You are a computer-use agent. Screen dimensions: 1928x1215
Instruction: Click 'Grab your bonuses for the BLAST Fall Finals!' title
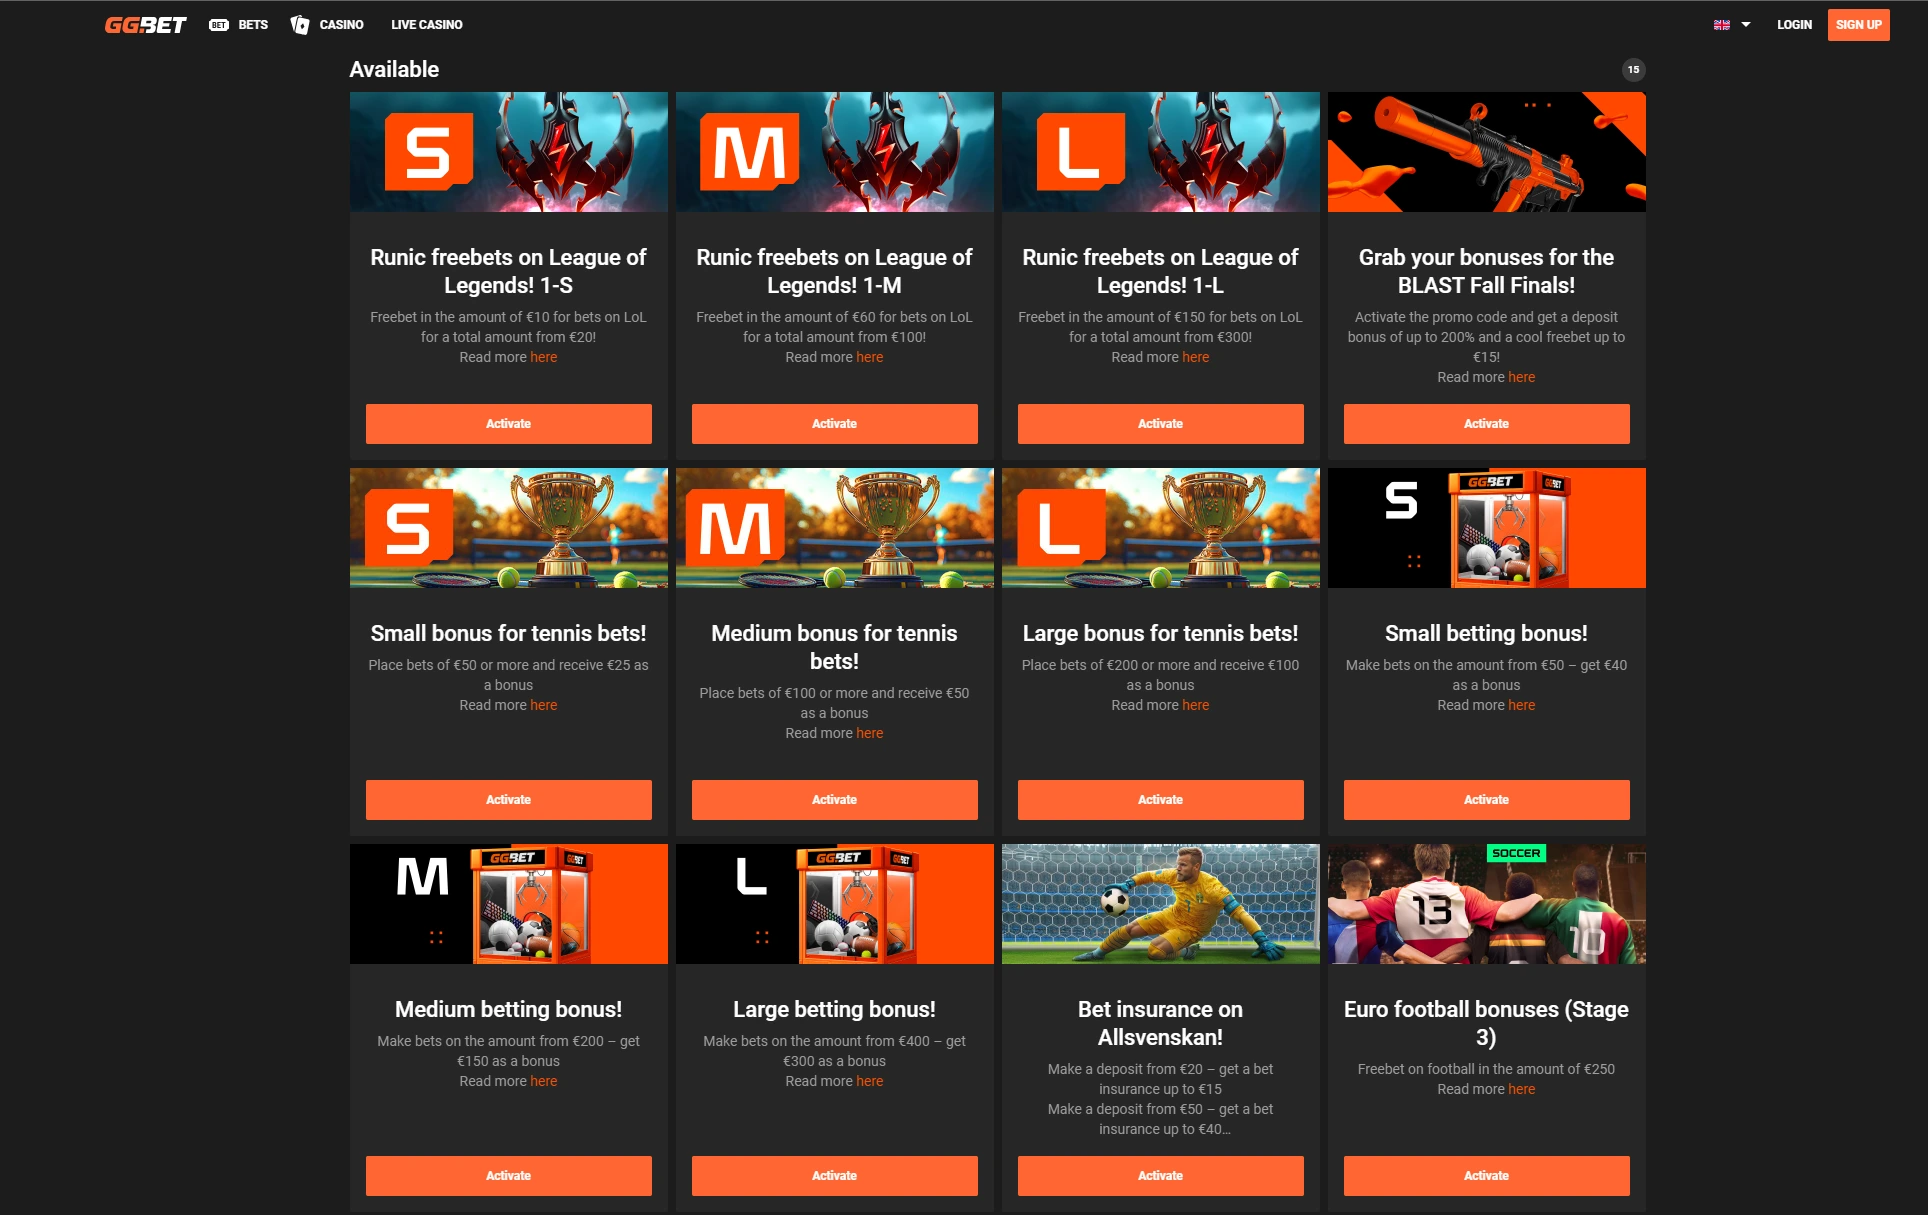1486,271
